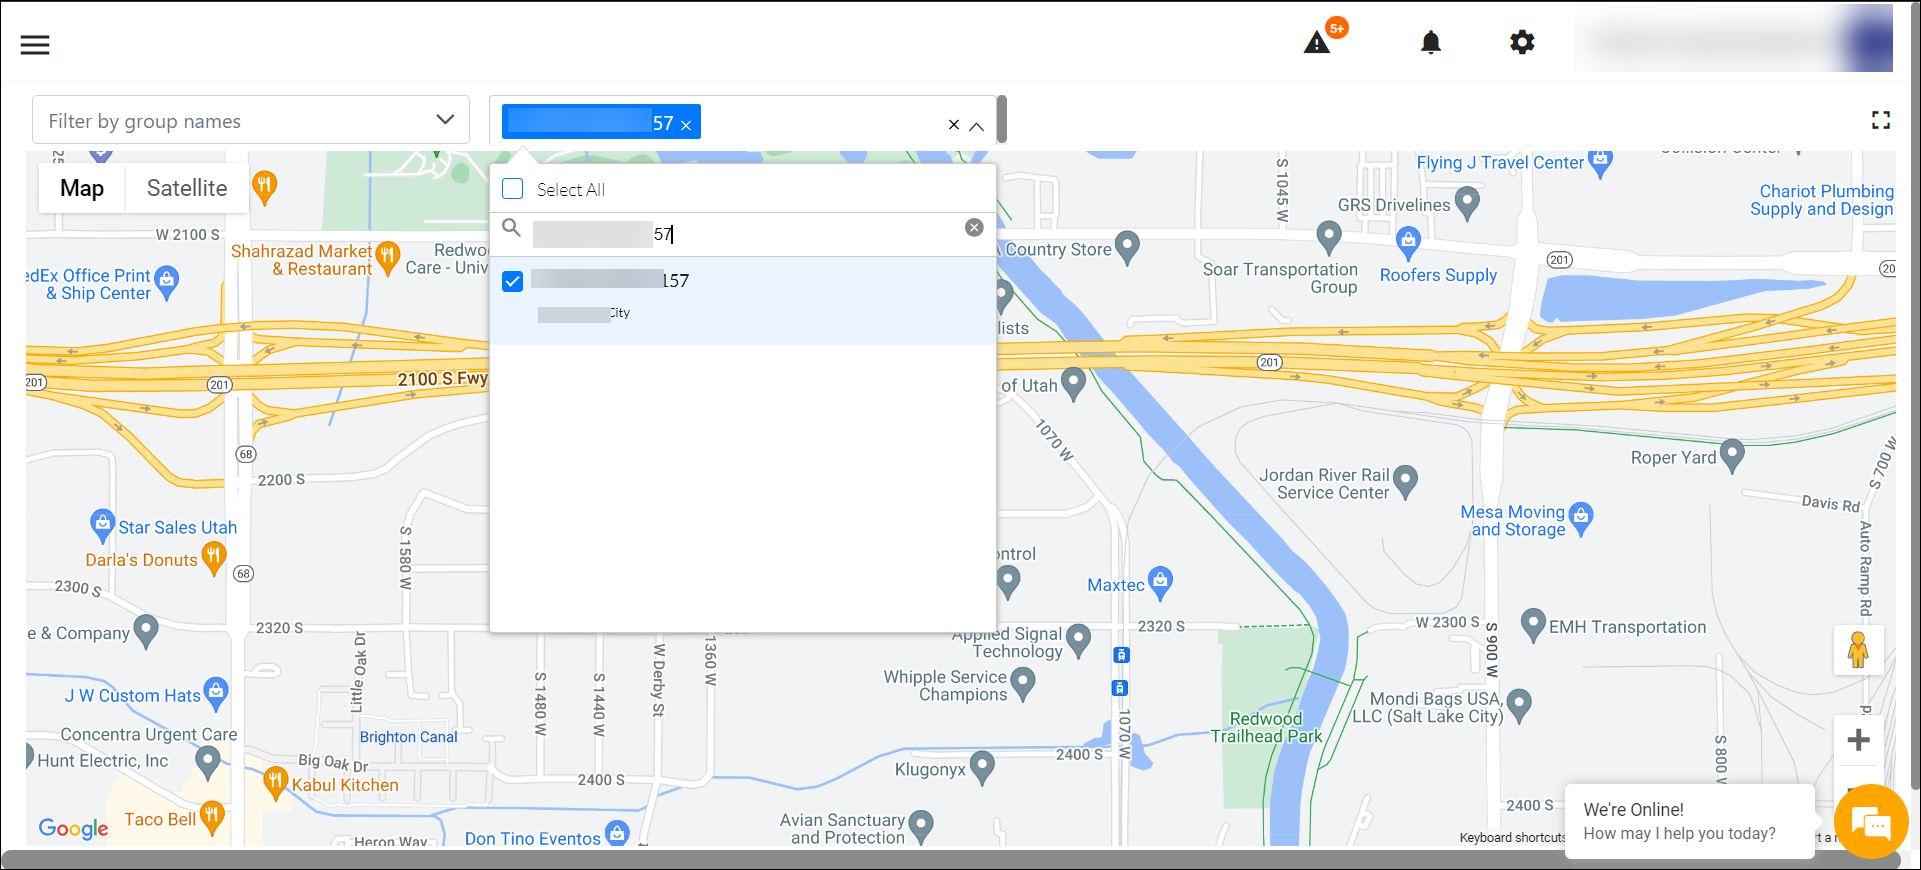Click the Star Sales Utah marker
The height and width of the screenshot is (870, 1921).
tap(101, 525)
